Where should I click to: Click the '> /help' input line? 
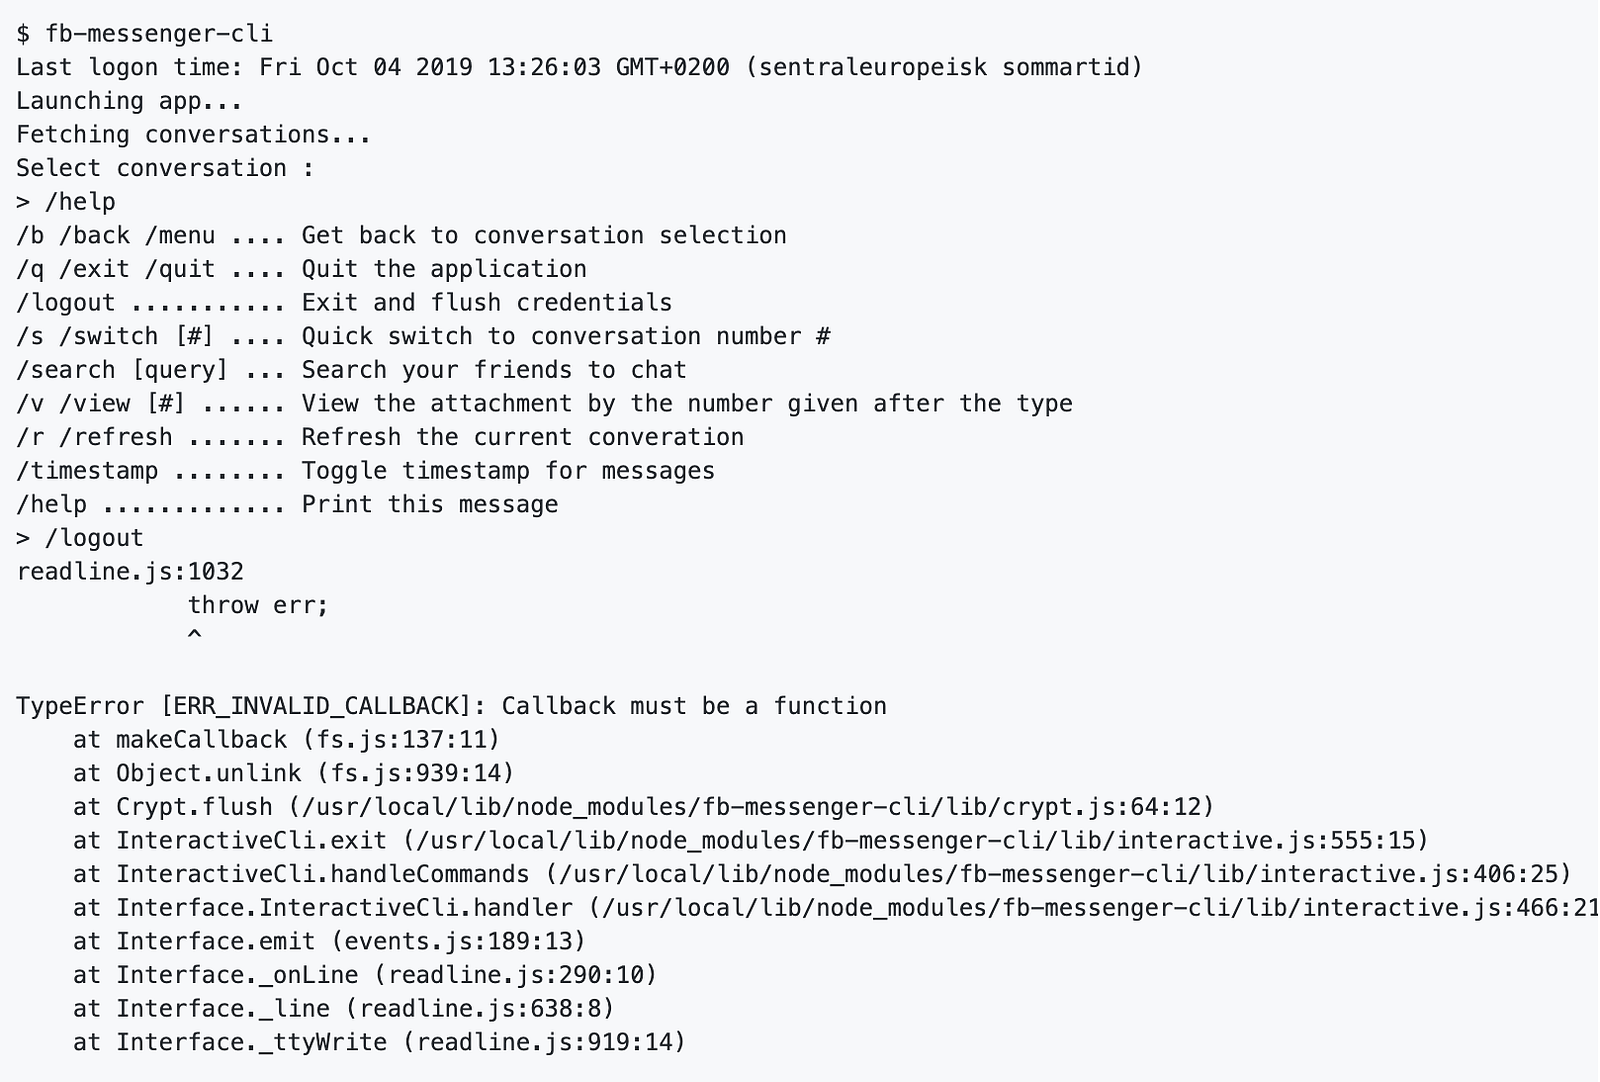(66, 202)
